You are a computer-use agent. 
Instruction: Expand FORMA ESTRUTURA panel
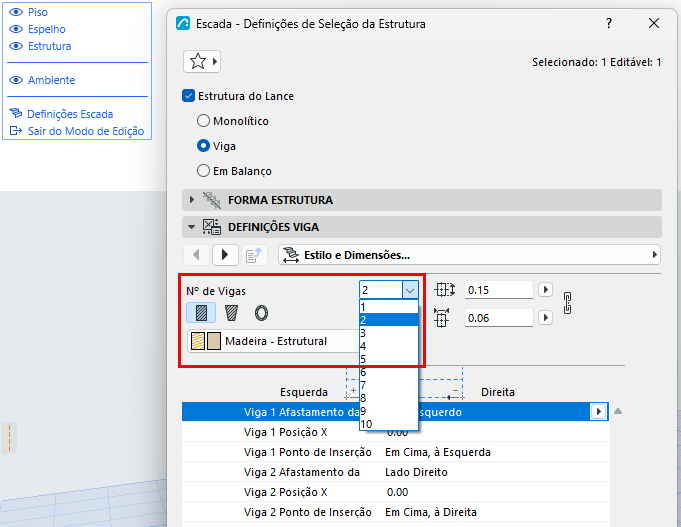[x=192, y=200]
